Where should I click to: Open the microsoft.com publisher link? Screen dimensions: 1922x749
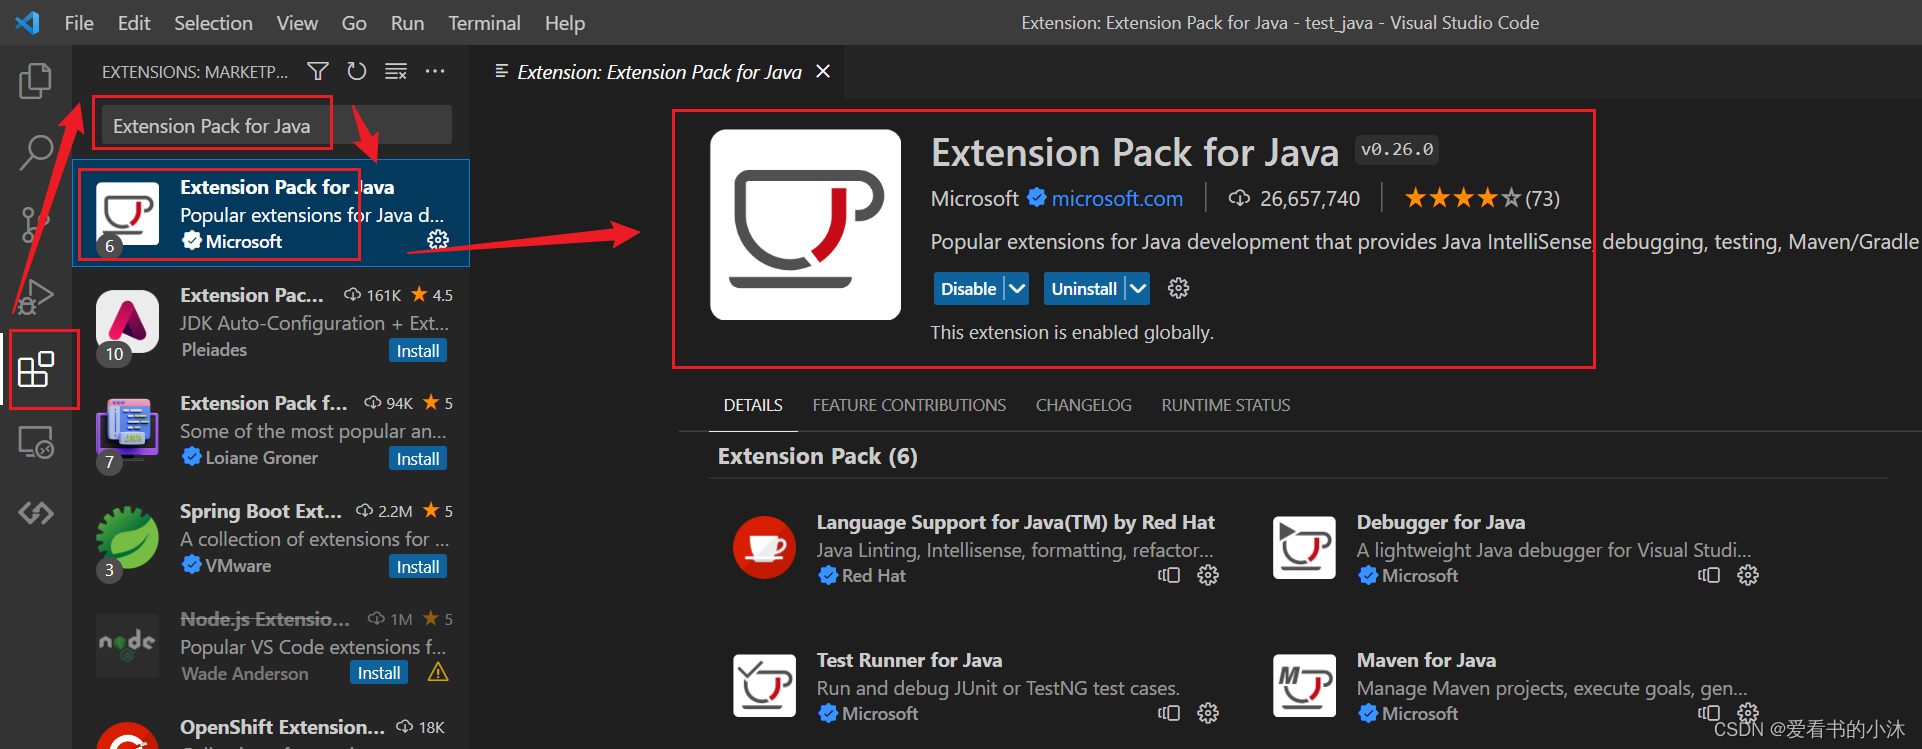point(1117,198)
